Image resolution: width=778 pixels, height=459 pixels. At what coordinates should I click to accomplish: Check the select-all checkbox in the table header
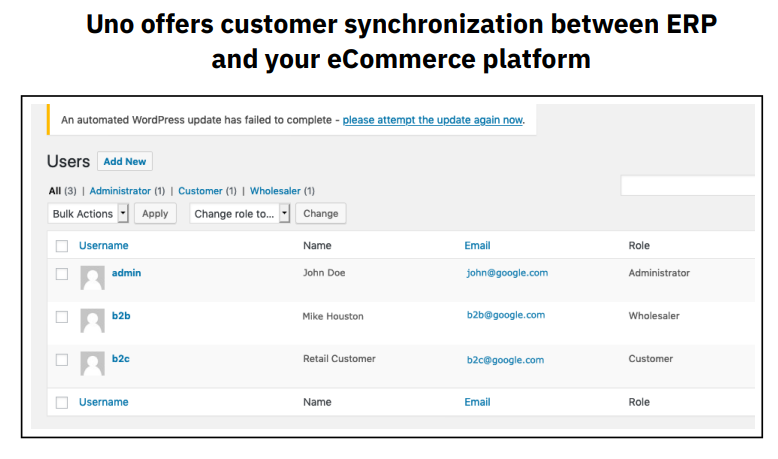[62, 245]
